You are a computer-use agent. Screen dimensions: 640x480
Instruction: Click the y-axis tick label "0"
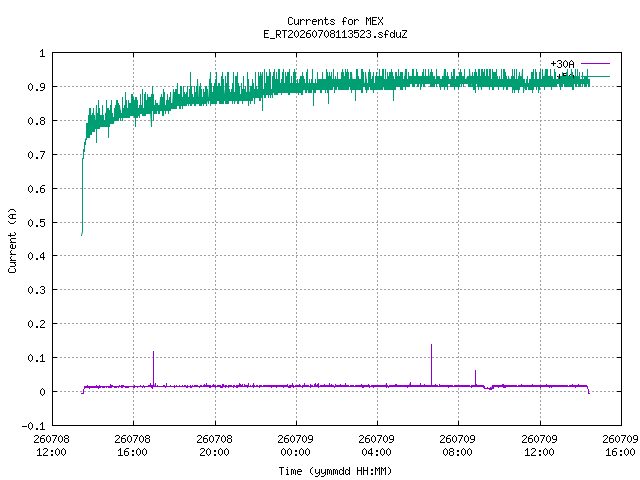(42, 392)
